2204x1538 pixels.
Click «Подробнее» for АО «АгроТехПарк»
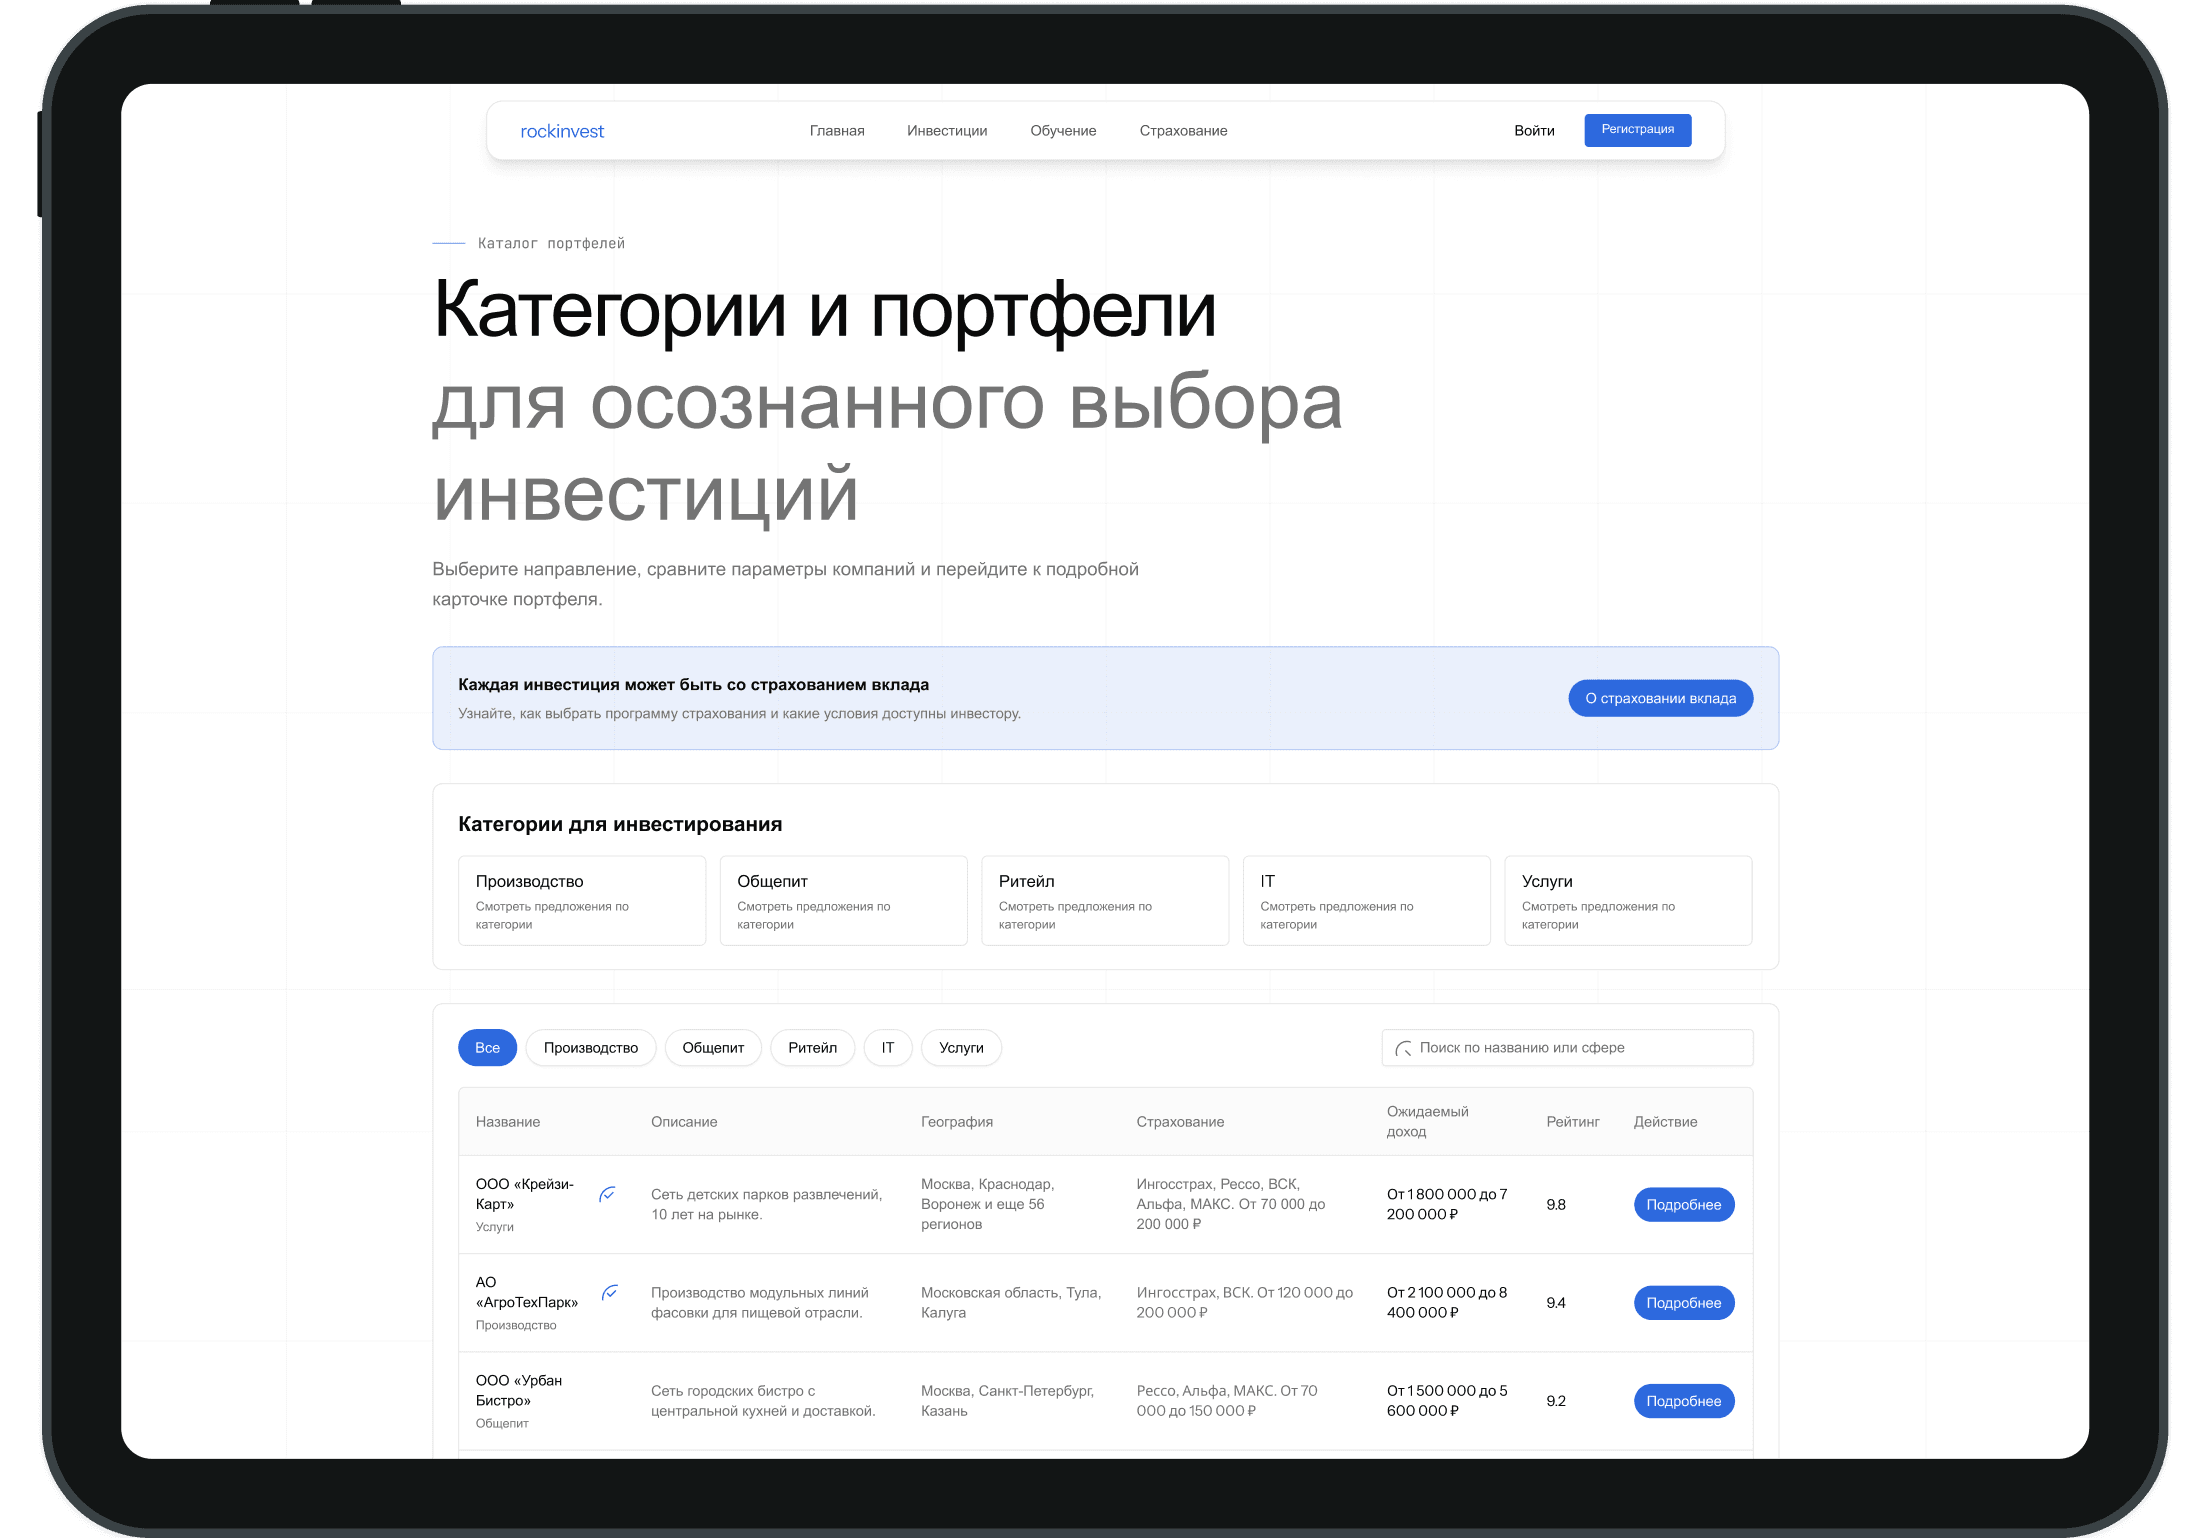[1684, 1302]
